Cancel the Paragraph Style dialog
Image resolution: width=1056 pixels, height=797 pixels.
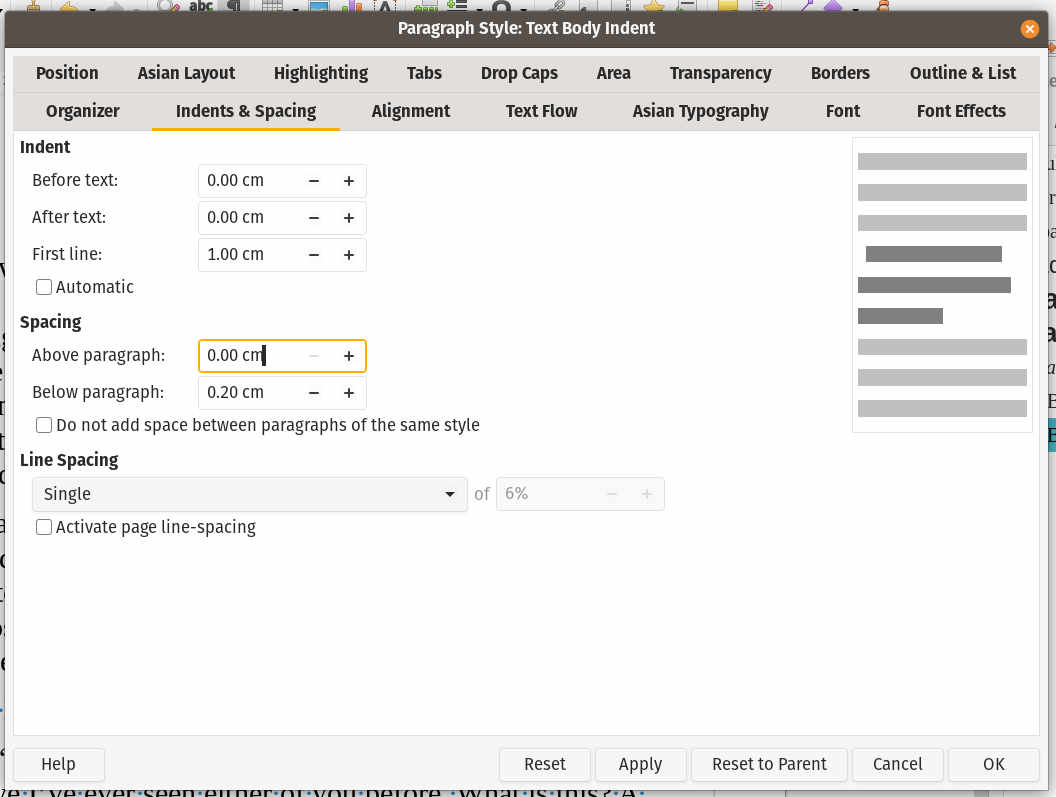898,764
